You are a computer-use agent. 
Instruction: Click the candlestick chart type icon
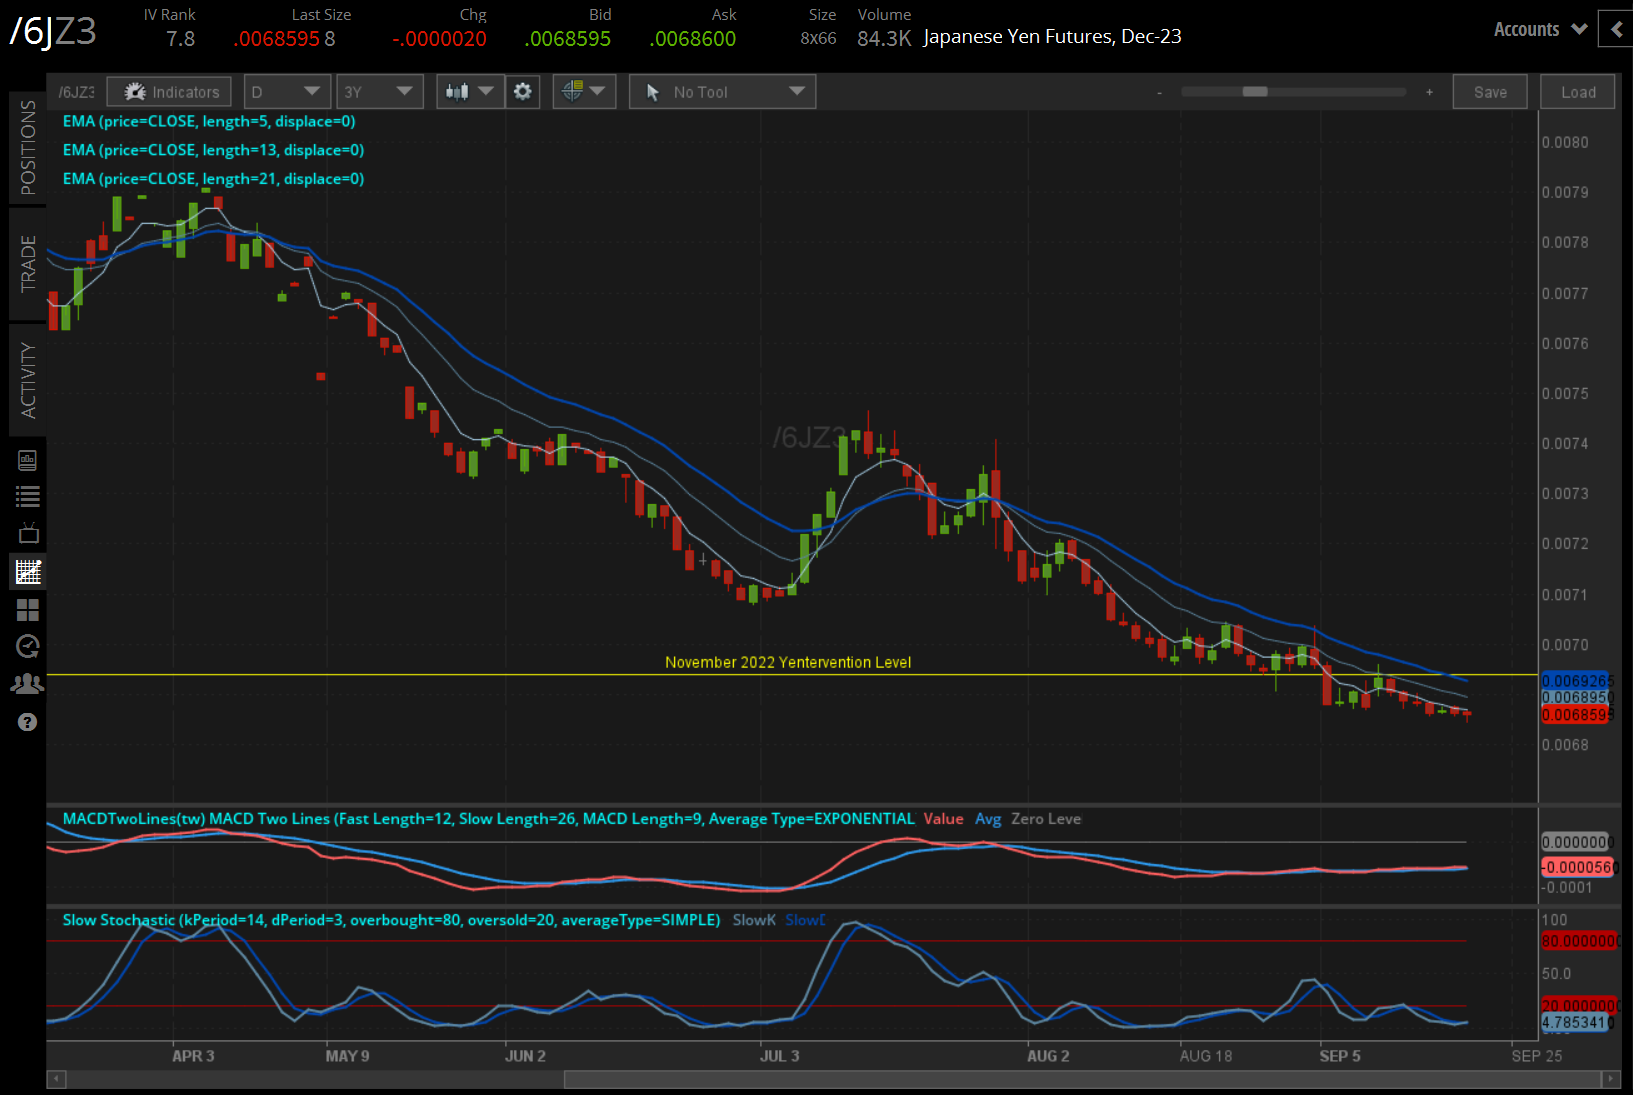tap(458, 92)
